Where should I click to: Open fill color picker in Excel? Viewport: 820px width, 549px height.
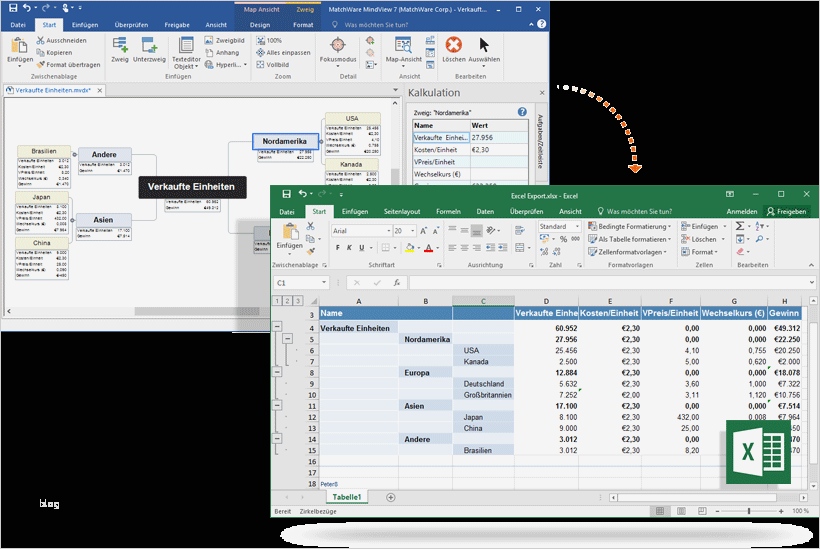tap(418, 248)
